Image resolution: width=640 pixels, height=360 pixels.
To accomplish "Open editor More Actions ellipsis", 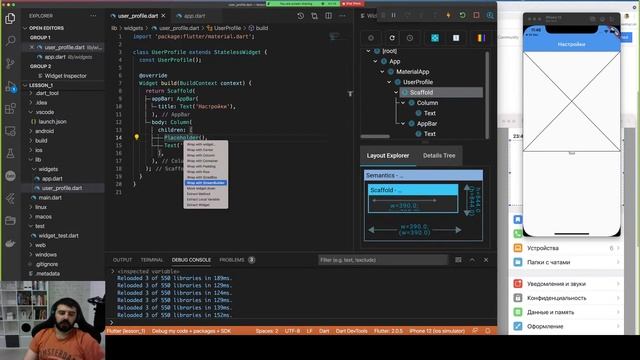I will 342,16.
